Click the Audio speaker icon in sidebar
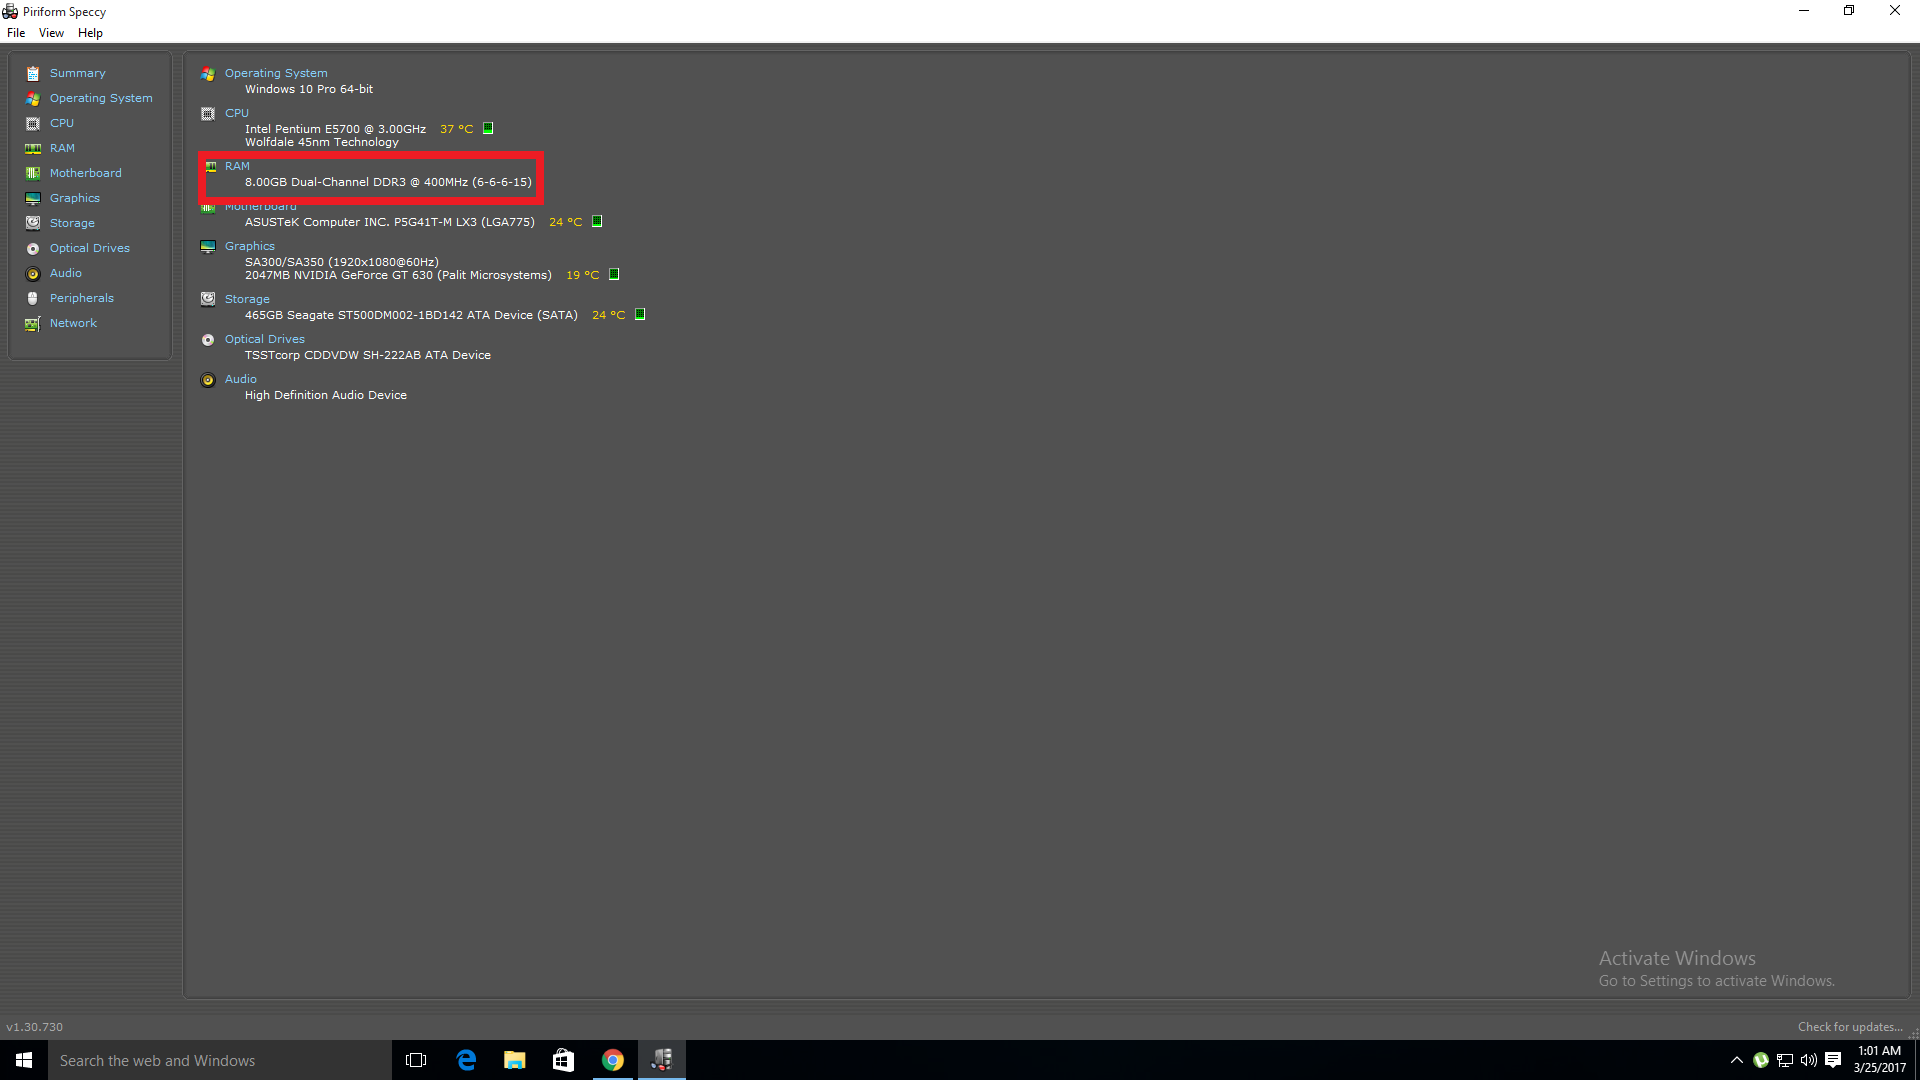 point(33,274)
